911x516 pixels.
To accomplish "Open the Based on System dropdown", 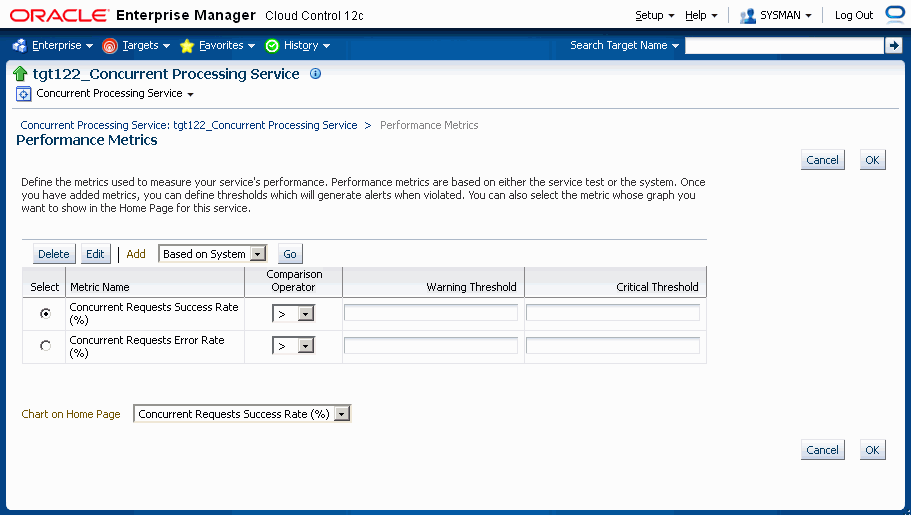I will coord(213,254).
